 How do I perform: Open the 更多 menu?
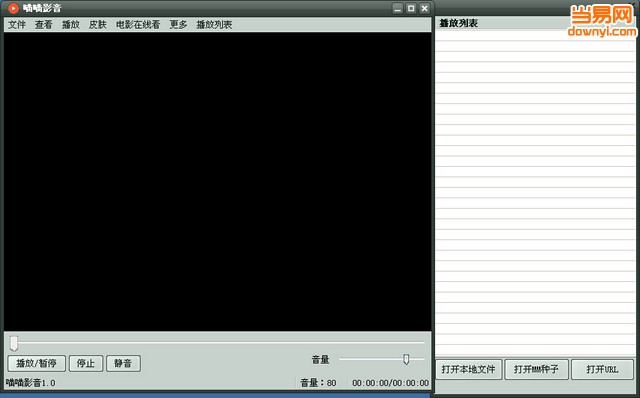point(178,24)
